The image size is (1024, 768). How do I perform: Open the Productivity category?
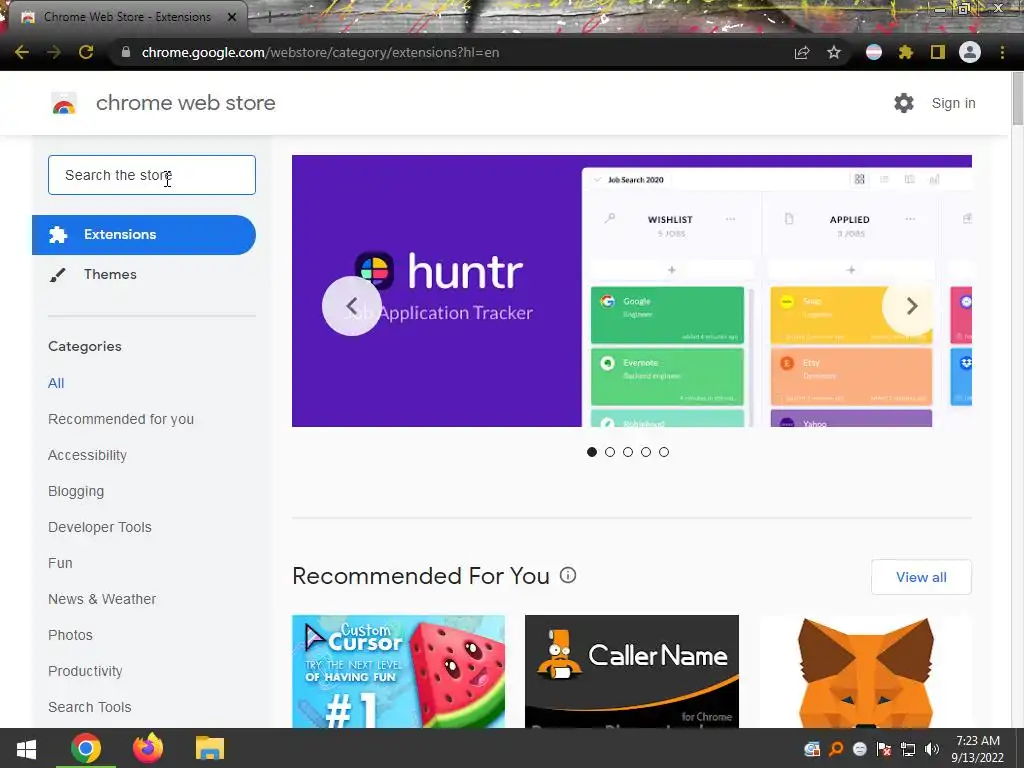click(86, 671)
